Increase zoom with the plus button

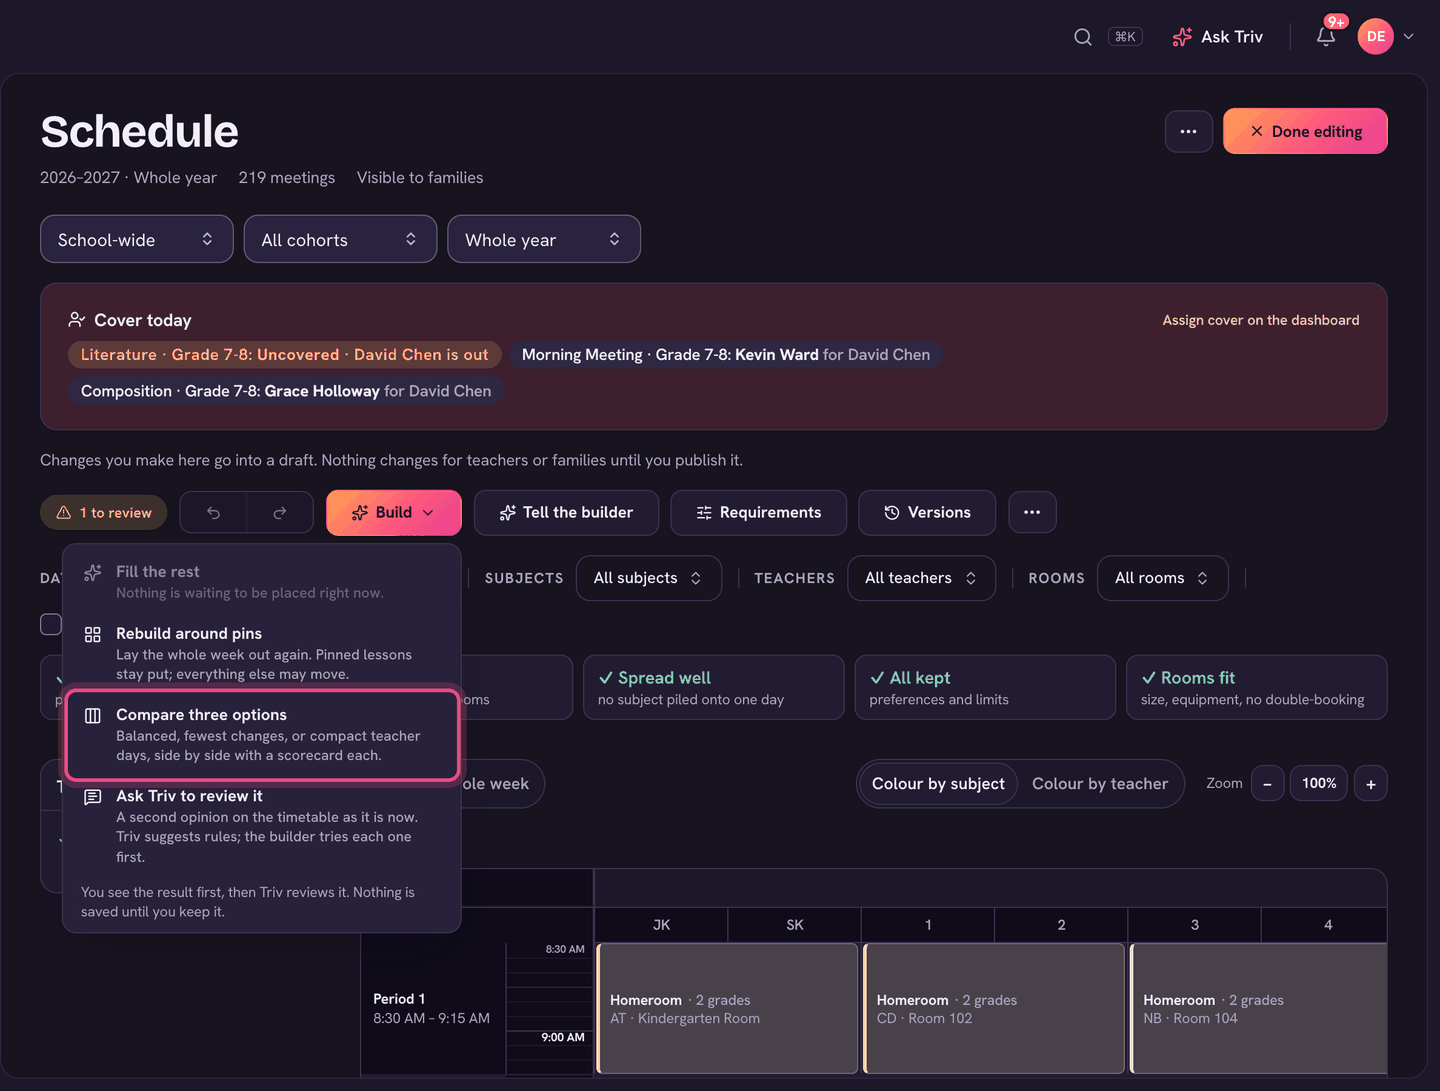[x=1371, y=784]
